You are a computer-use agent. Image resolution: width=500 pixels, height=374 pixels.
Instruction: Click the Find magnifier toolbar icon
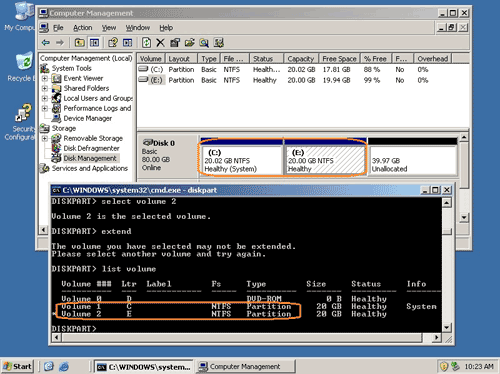point(204,43)
